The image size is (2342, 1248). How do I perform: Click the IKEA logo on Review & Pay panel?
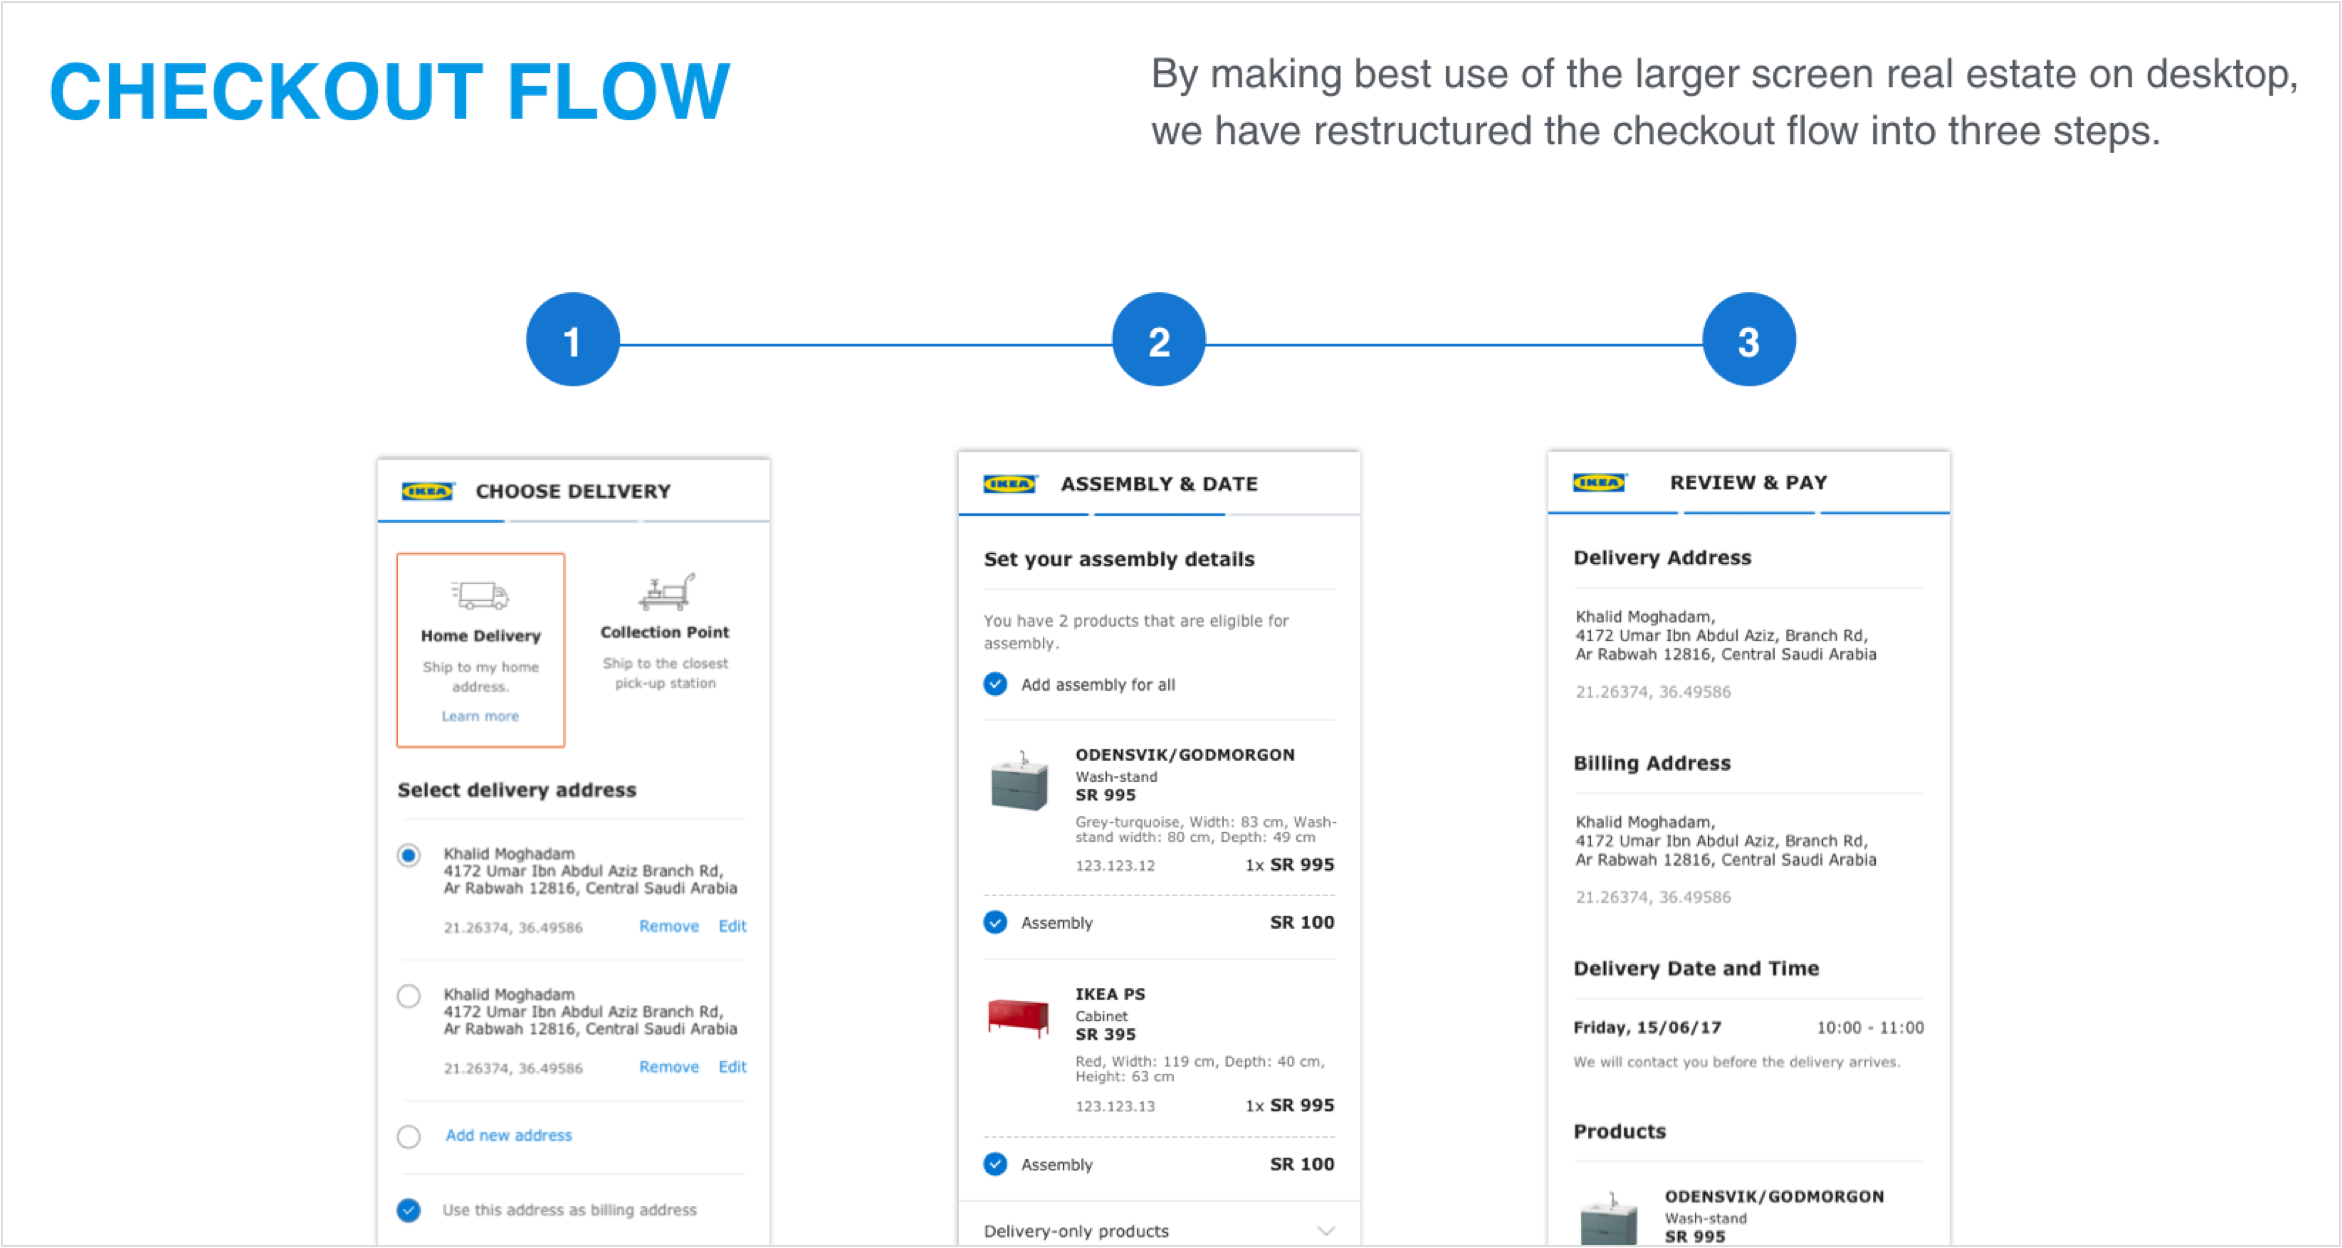[x=1601, y=482]
